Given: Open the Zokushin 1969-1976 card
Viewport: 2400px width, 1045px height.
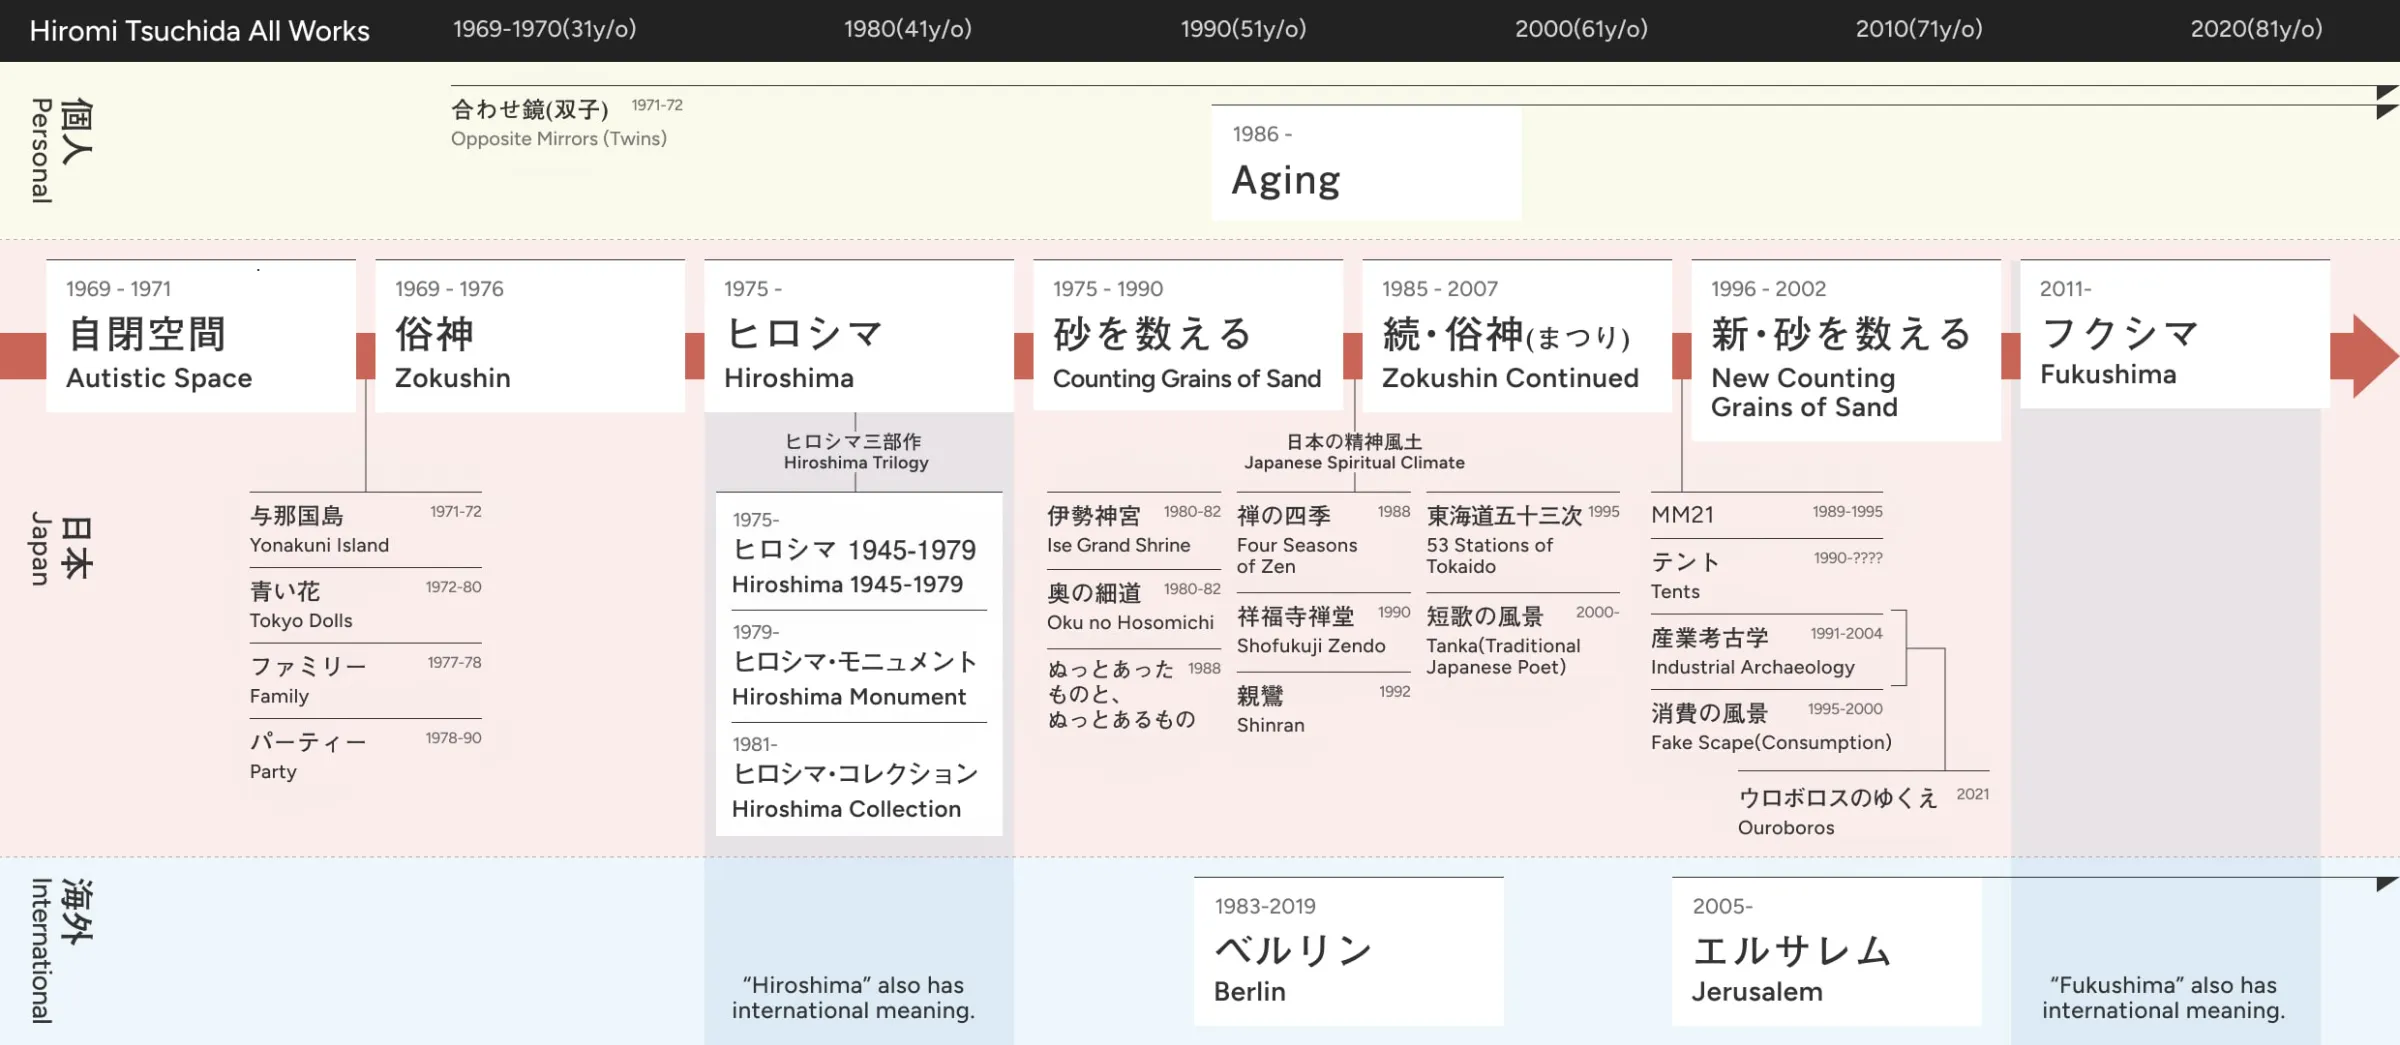Looking at the screenshot, I should [530, 336].
